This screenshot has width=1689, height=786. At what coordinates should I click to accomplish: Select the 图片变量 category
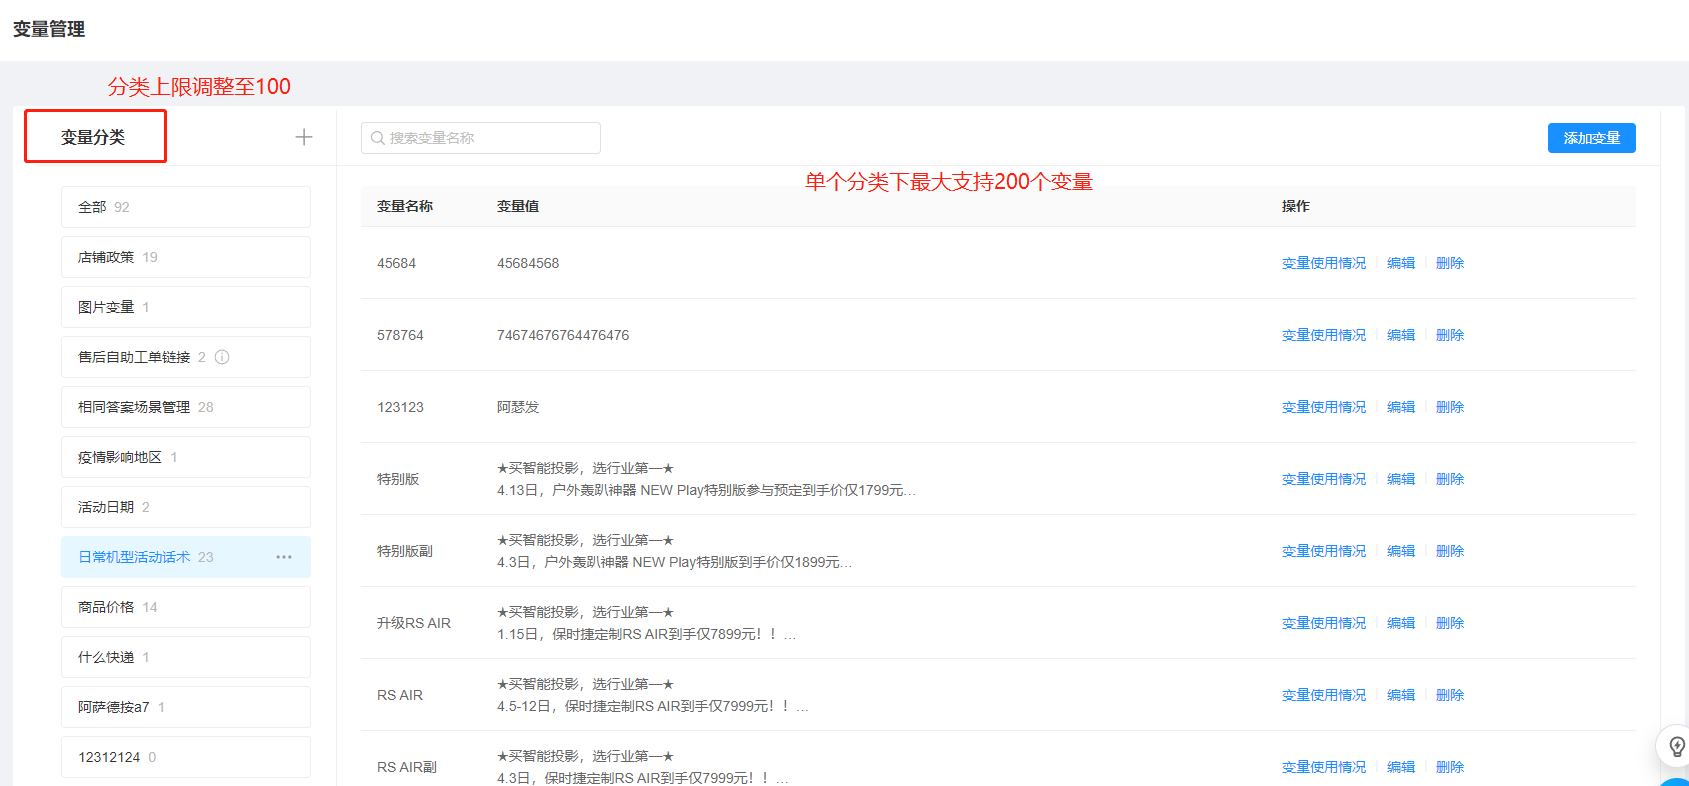tap(186, 307)
